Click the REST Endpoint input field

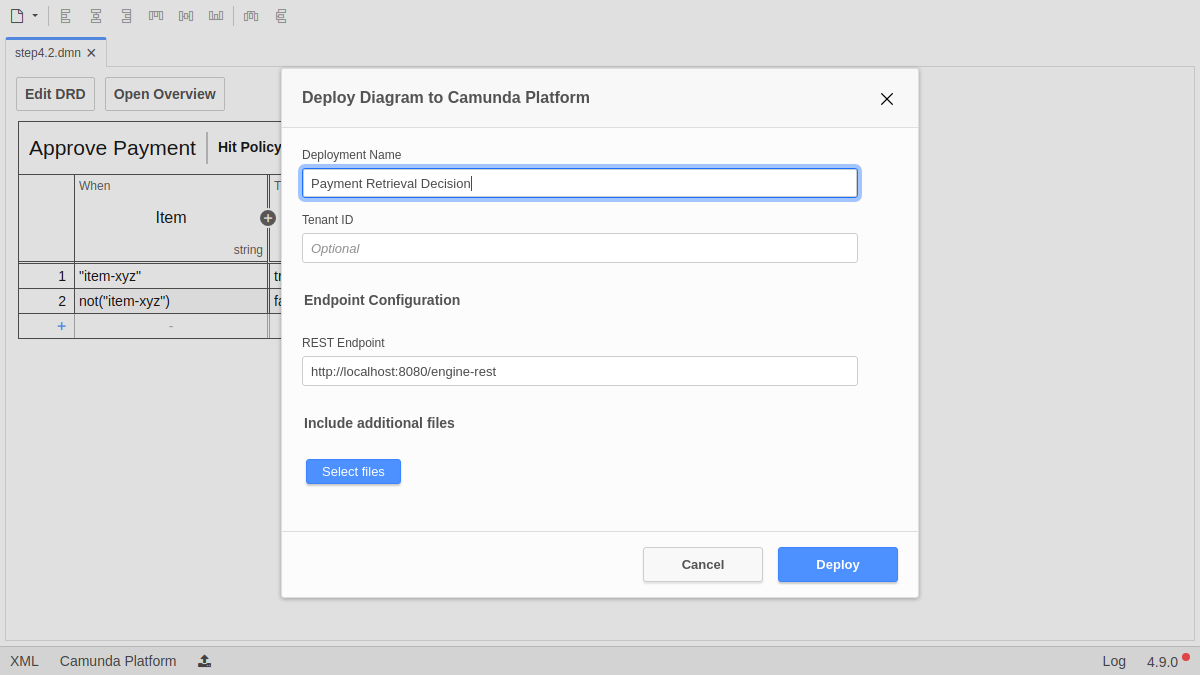pos(579,371)
